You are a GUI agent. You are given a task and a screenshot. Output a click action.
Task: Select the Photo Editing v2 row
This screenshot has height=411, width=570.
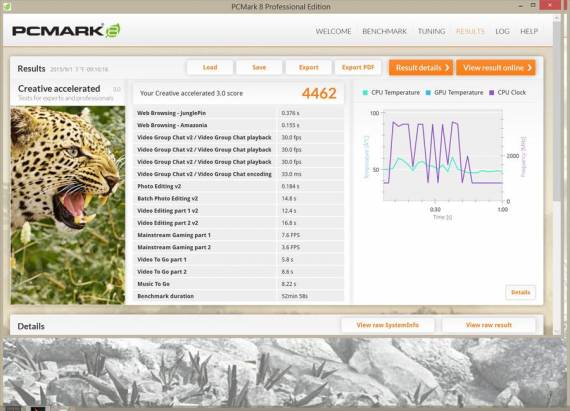click(239, 186)
